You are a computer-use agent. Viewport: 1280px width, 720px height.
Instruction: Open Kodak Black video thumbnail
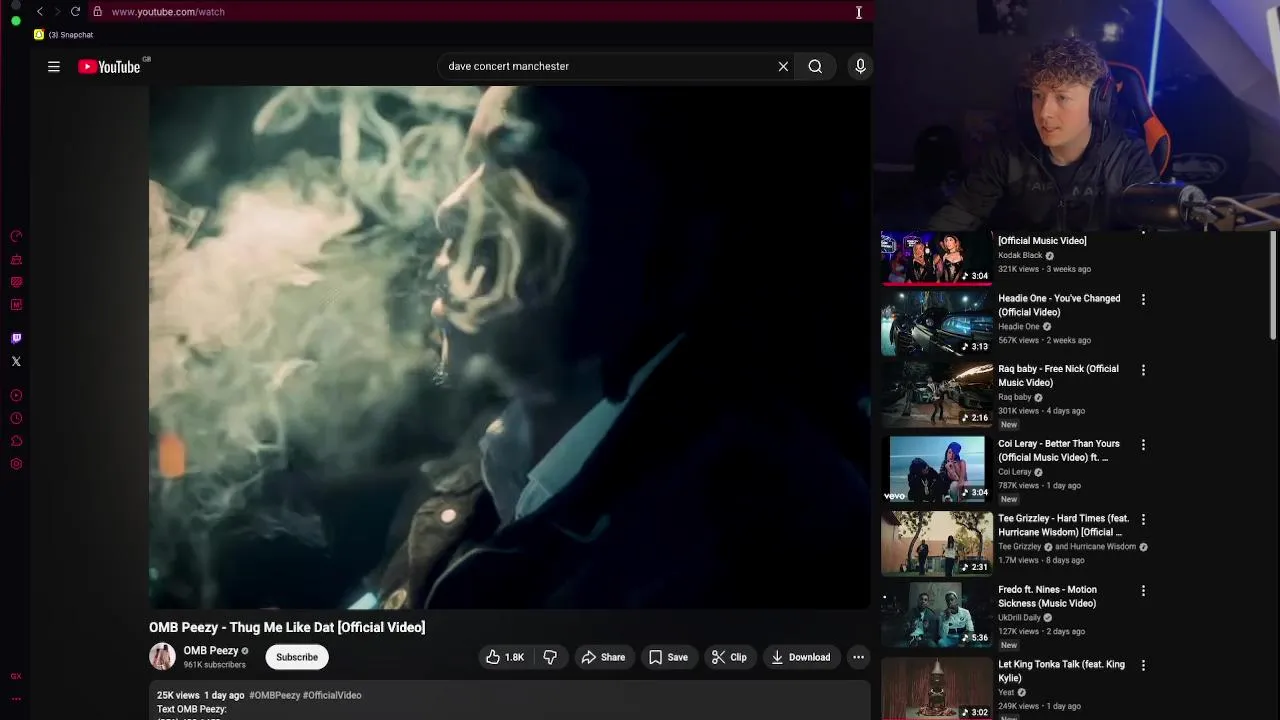click(936, 258)
